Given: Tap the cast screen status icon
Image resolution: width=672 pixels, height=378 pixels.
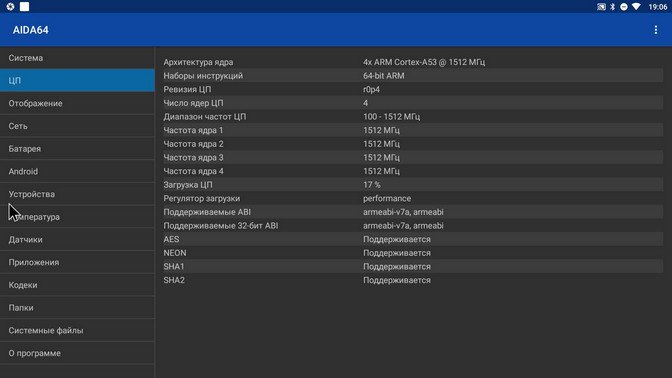Looking at the screenshot, I should click(x=601, y=6).
